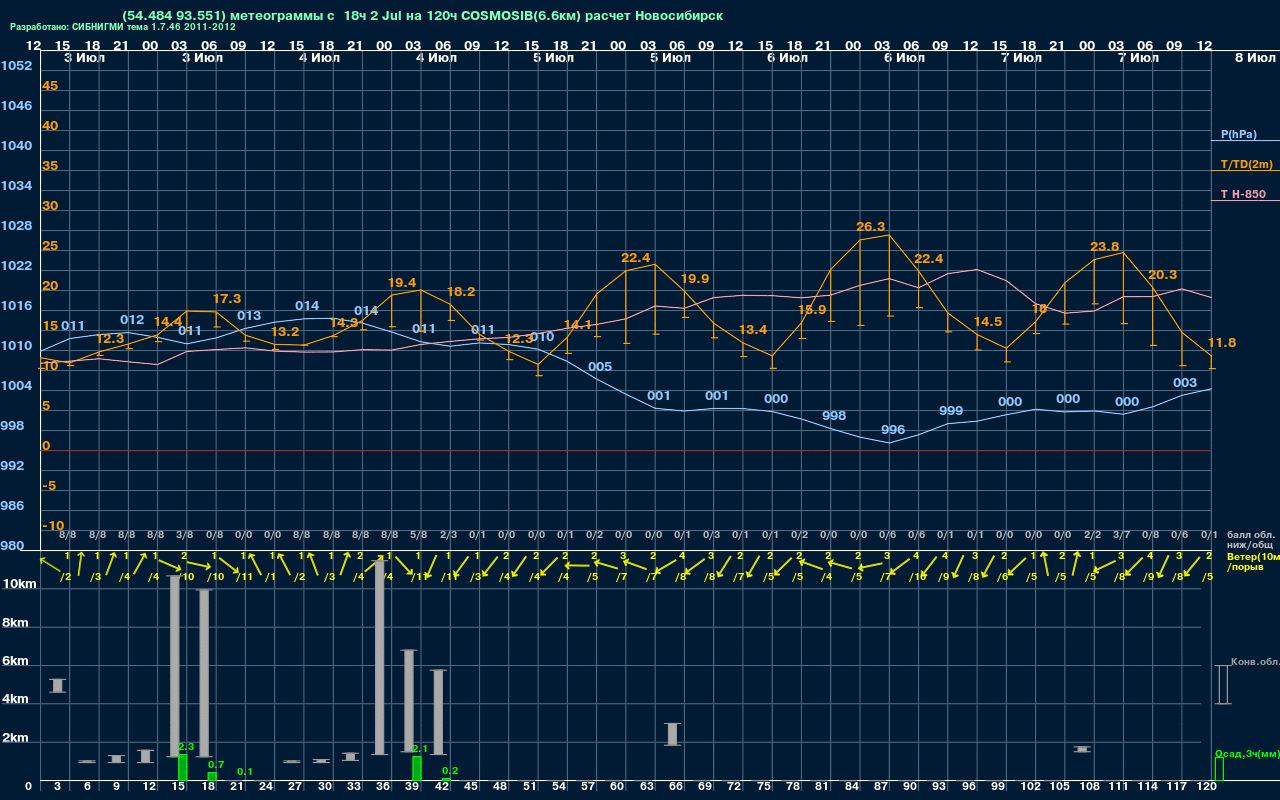Click the precipitation amount 0.7 label
The width and height of the screenshot is (1280, 800).
[215, 765]
